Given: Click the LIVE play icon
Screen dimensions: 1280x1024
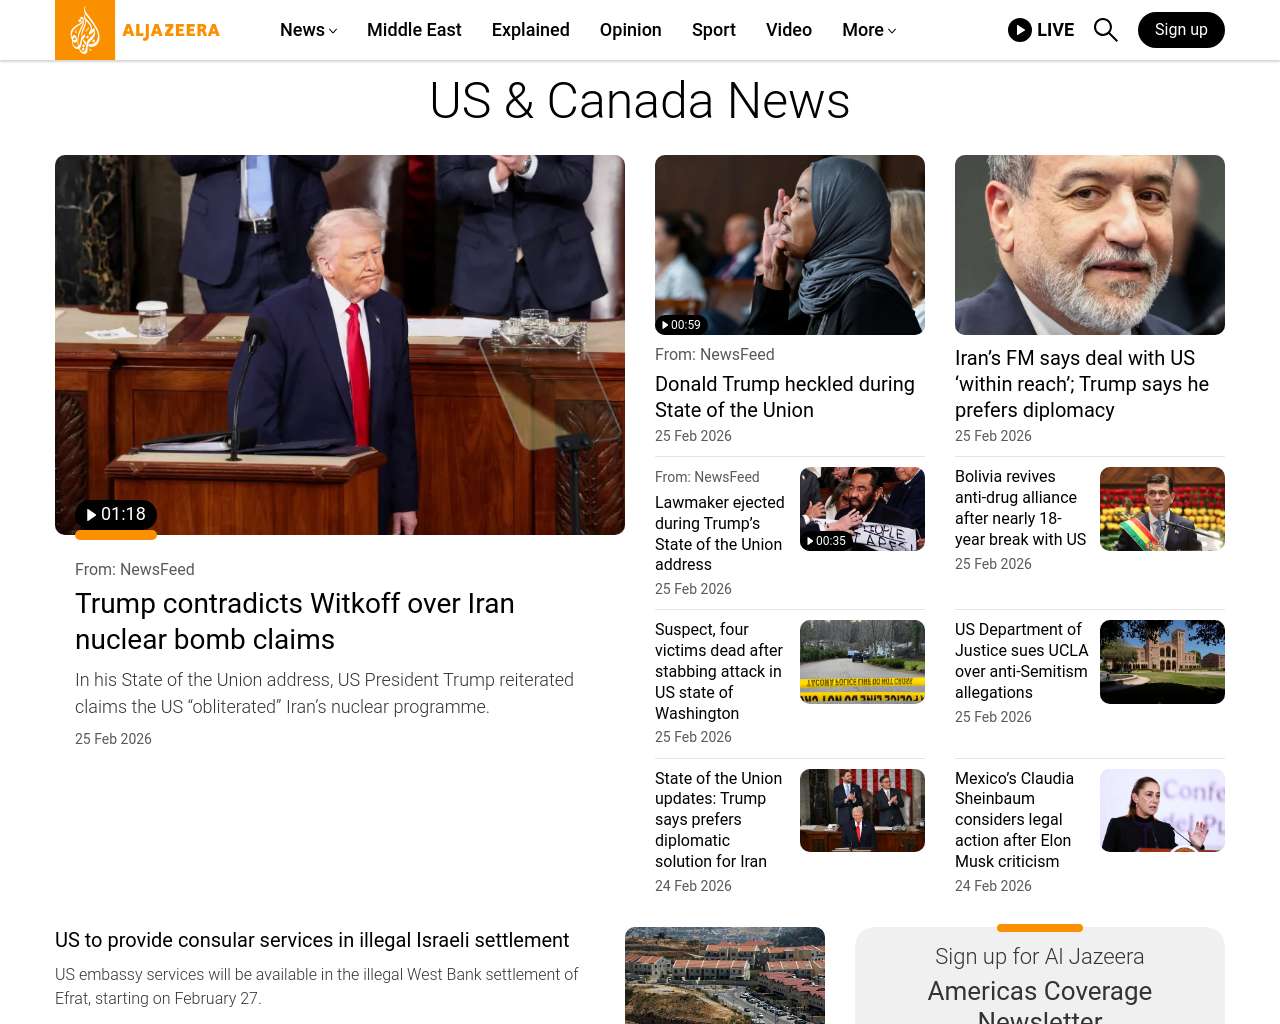Looking at the screenshot, I should pyautogui.click(x=1020, y=30).
